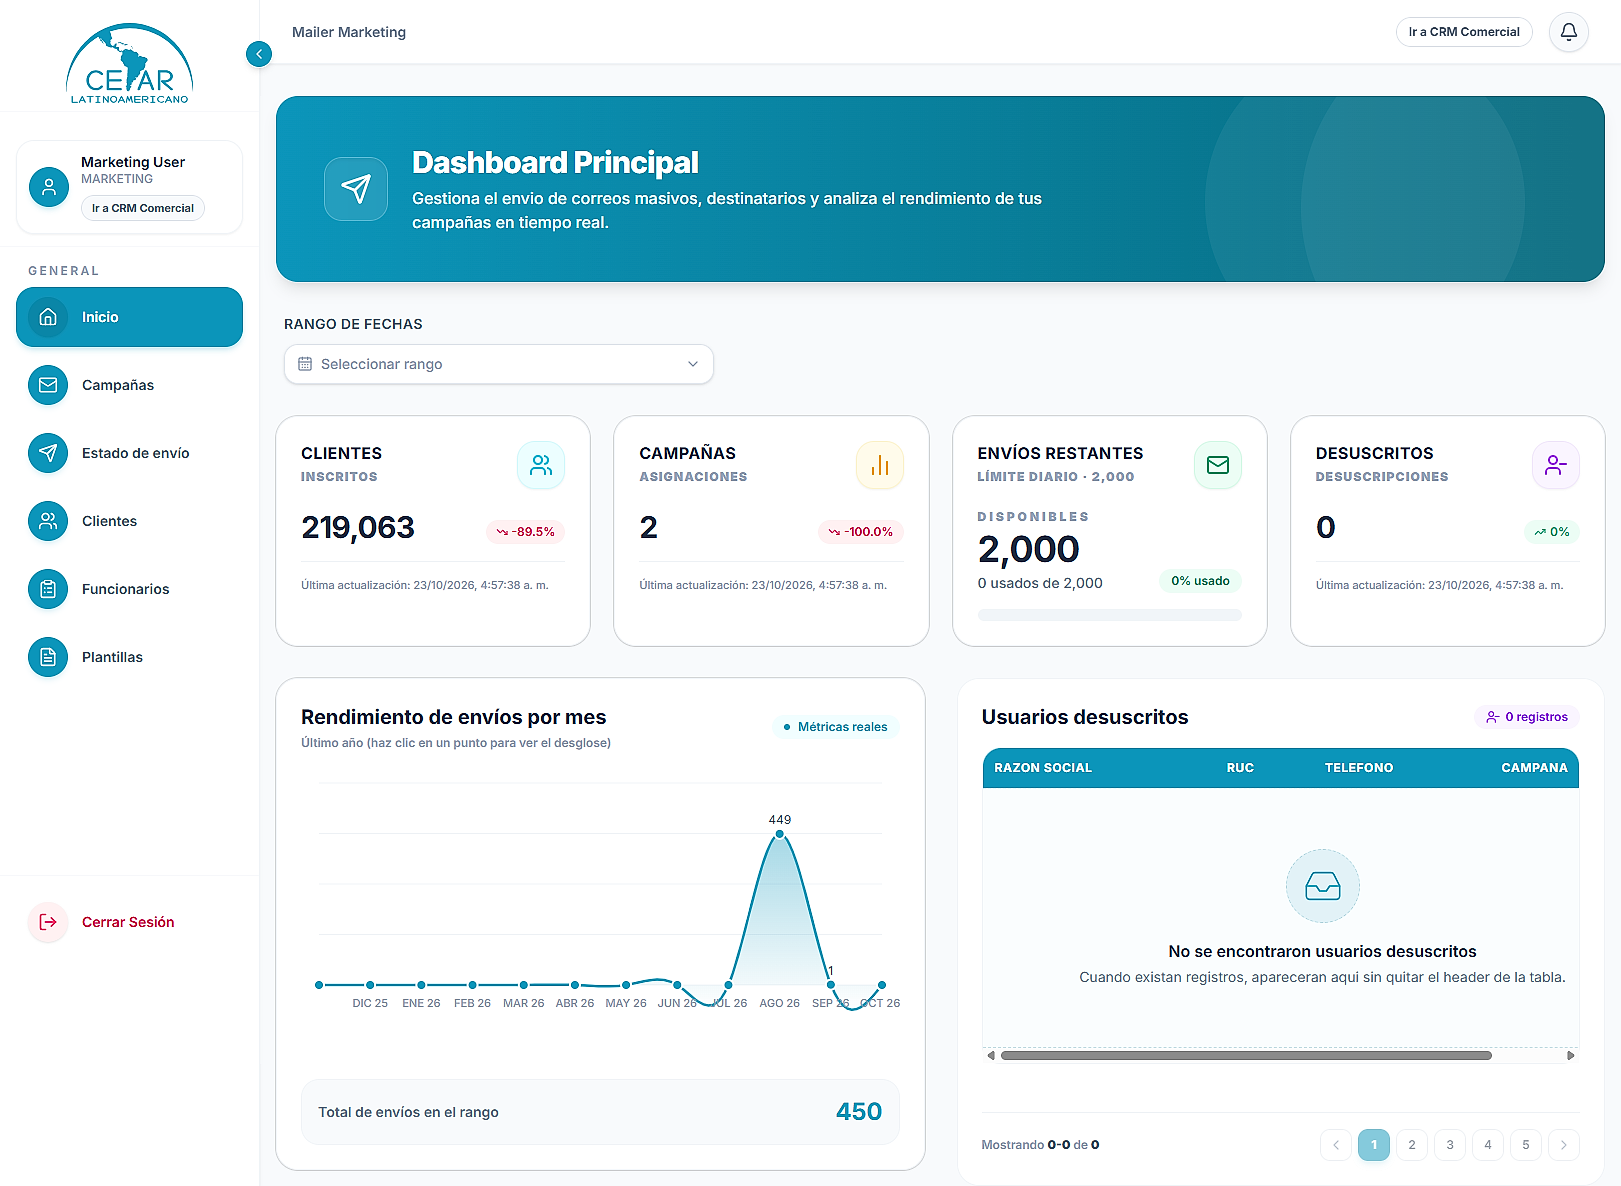Open the notifications bell icon
Screen dimensions: 1621x1186
[x=1568, y=32]
